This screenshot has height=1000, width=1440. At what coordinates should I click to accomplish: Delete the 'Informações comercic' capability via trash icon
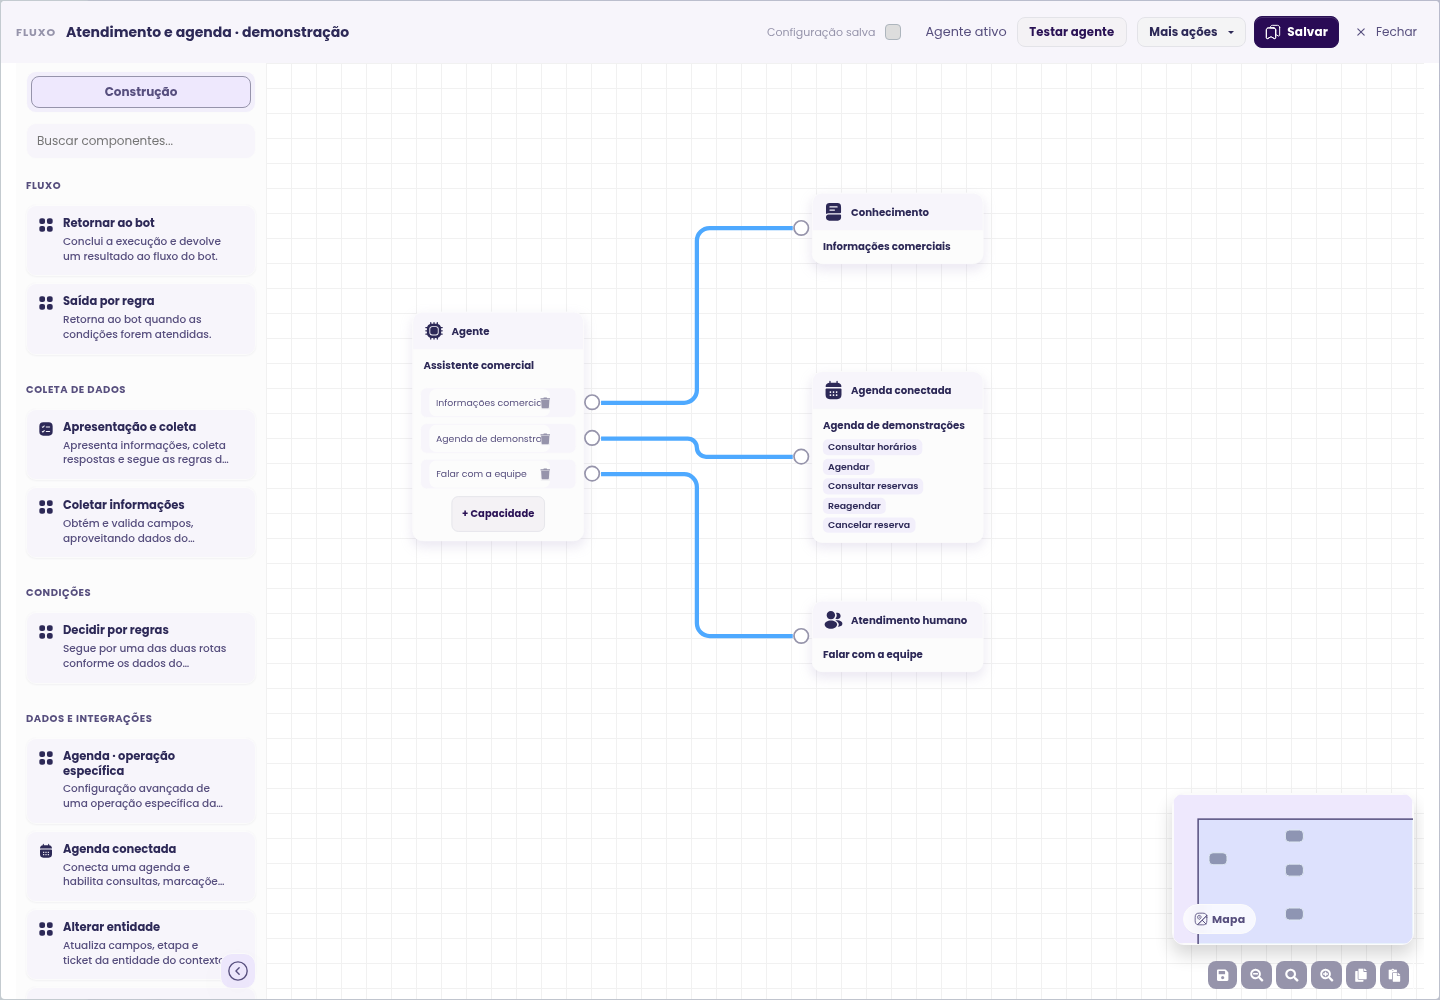545,403
